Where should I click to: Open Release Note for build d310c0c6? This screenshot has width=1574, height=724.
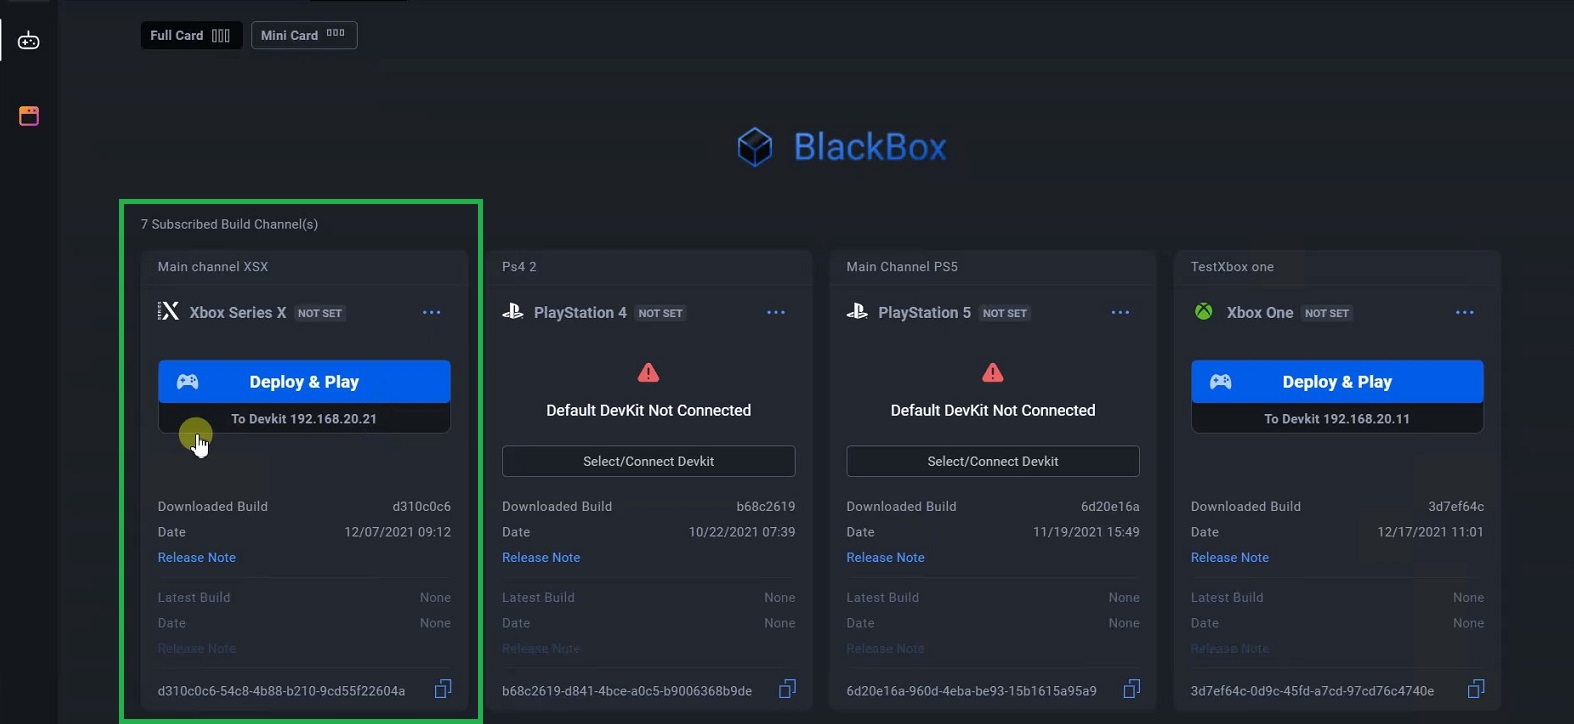point(197,558)
